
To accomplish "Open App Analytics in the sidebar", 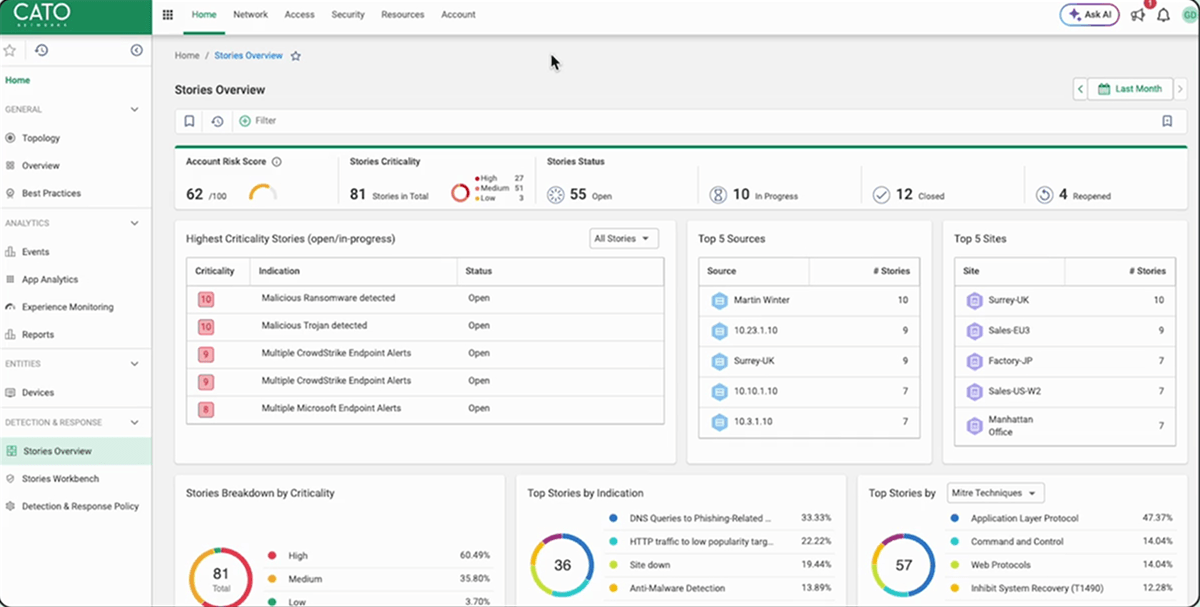I will pos(75,280).
